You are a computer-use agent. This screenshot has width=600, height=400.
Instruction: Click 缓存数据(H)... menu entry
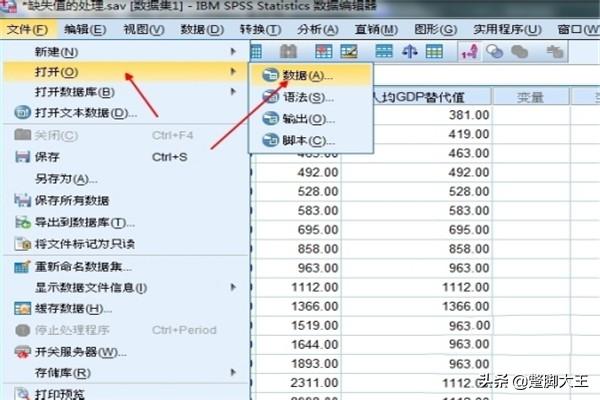[126, 309]
